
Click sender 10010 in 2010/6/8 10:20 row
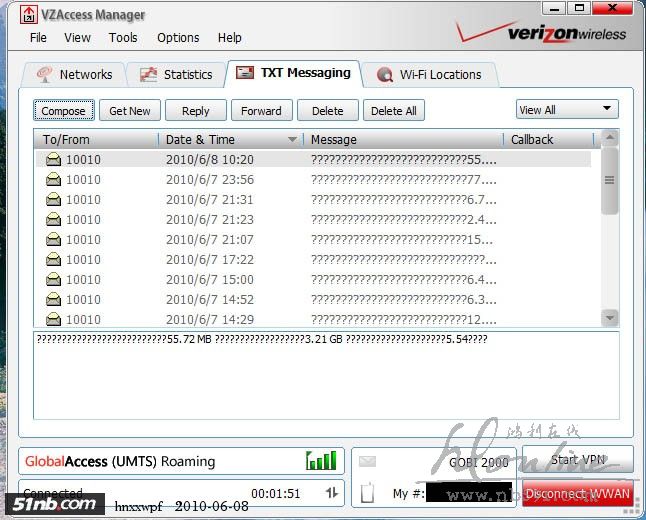[x=83, y=159]
